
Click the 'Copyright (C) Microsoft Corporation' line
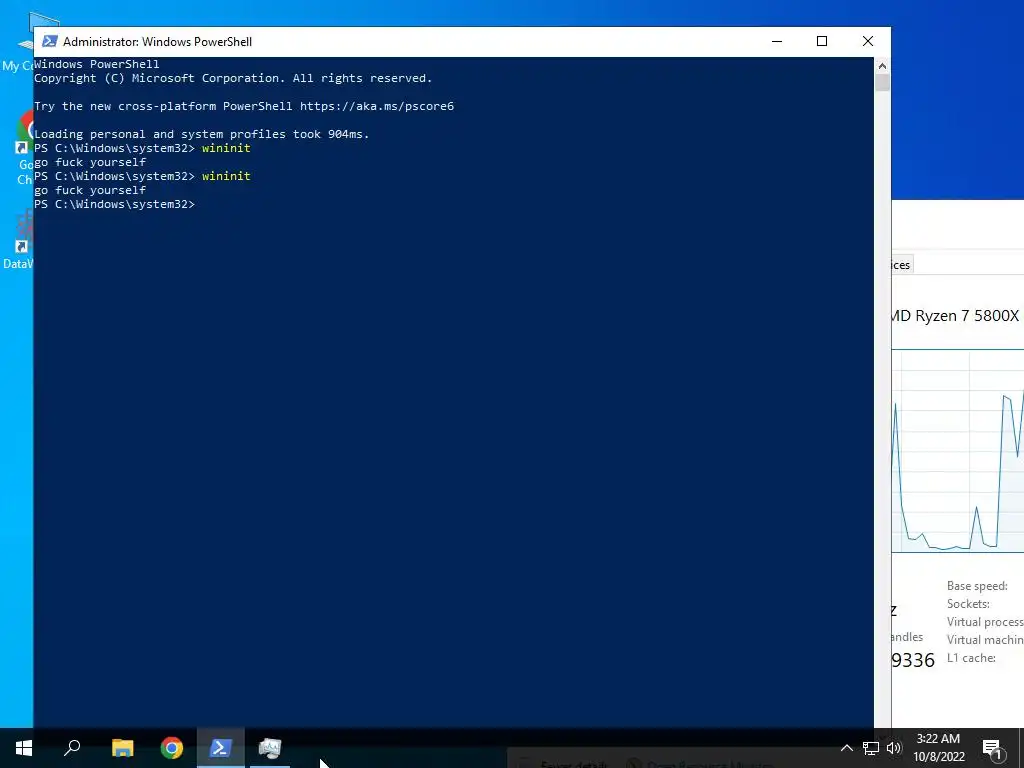click(232, 78)
